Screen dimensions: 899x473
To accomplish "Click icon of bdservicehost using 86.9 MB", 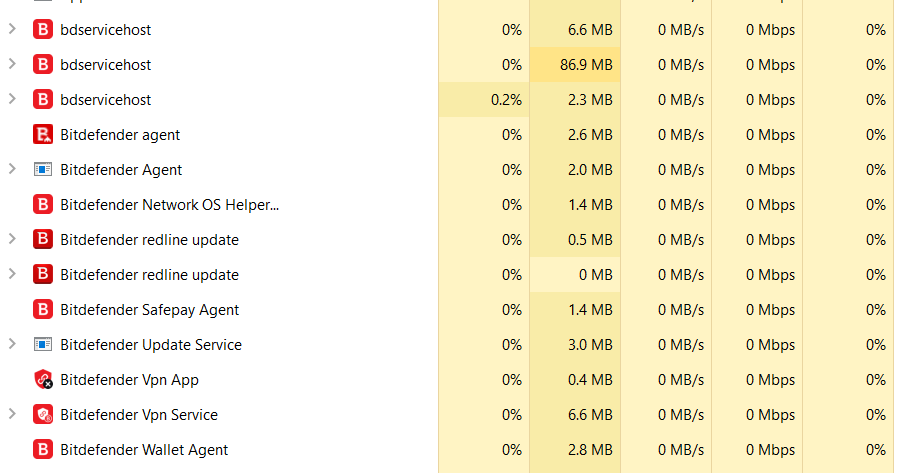I will tap(43, 65).
